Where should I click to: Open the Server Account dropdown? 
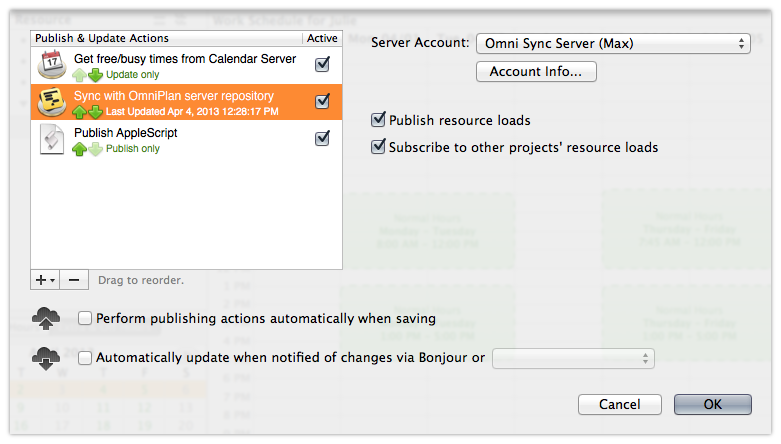point(612,43)
